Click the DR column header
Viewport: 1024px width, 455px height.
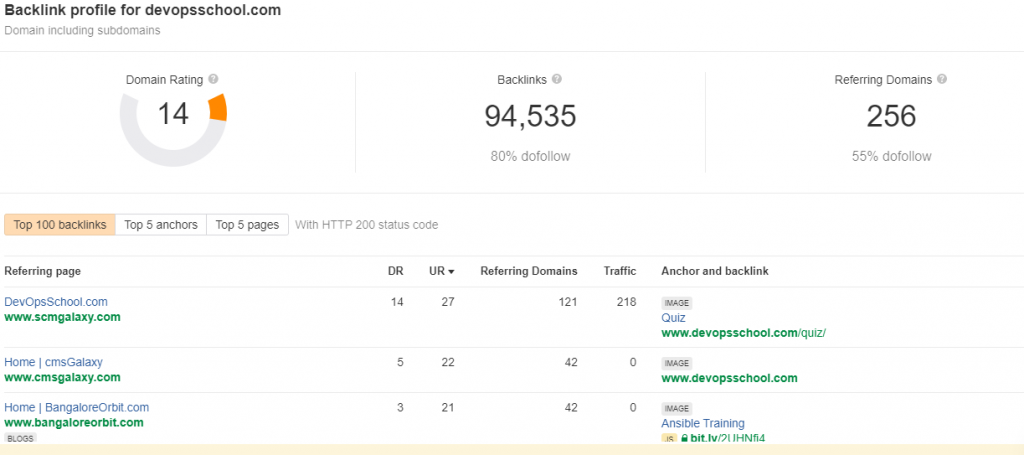pyautogui.click(x=396, y=271)
